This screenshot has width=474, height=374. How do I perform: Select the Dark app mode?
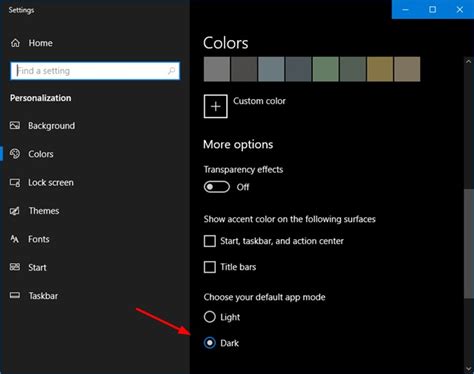(x=210, y=343)
